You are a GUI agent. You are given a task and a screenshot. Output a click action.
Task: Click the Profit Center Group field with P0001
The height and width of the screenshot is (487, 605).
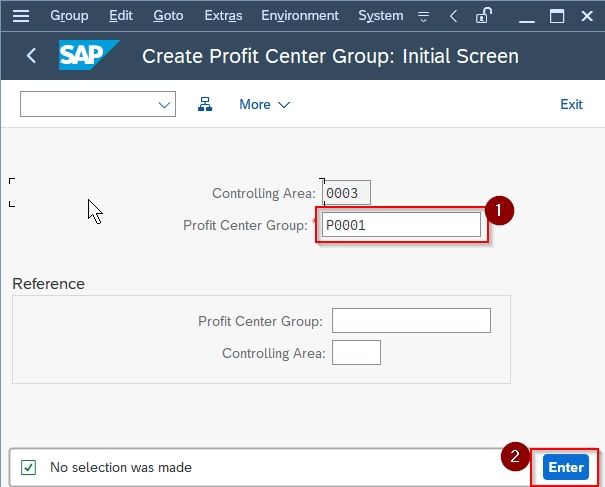coord(401,225)
